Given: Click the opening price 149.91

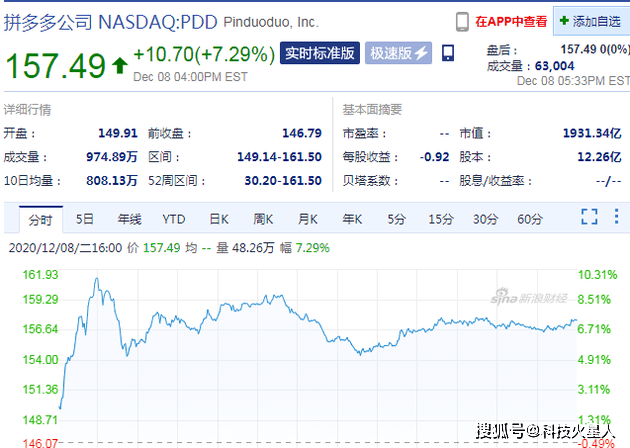Looking at the screenshot, I should click(118, 133).
